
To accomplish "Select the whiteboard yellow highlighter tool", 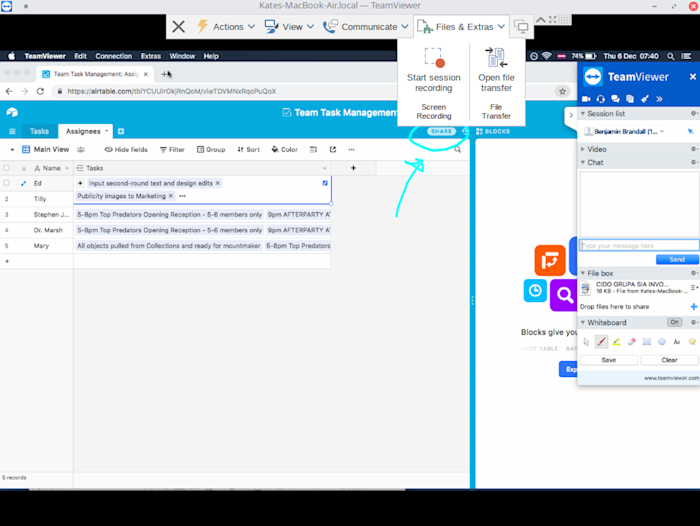I will pos(617,342).
